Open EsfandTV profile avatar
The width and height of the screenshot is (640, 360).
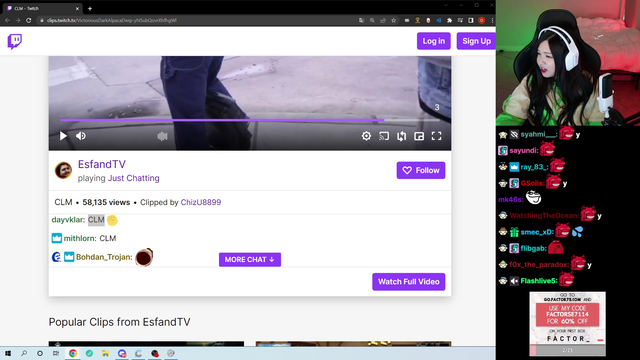(x=63, y=170)
